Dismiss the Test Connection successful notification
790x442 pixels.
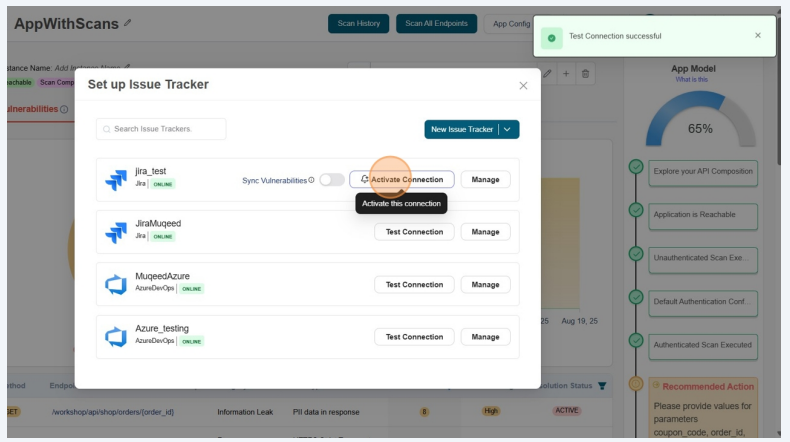pos(757,36)
